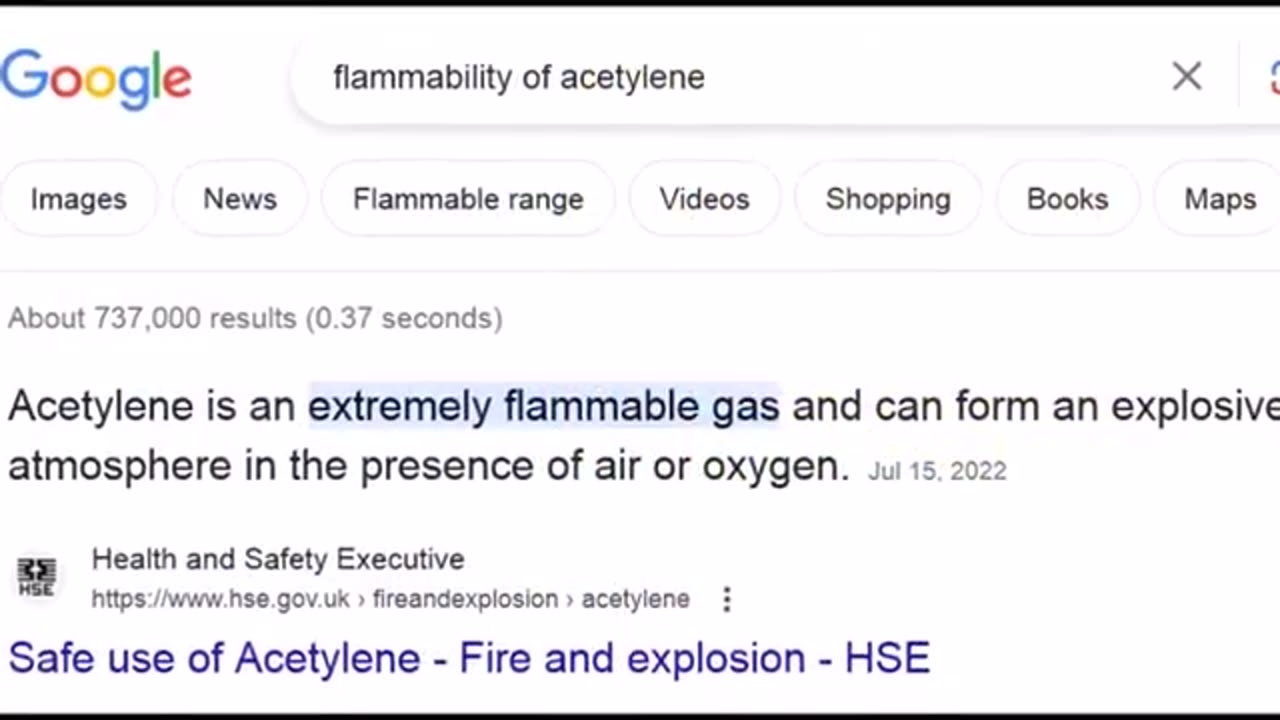
Task: Switch to the Images filter
Action: pos(78,199)
